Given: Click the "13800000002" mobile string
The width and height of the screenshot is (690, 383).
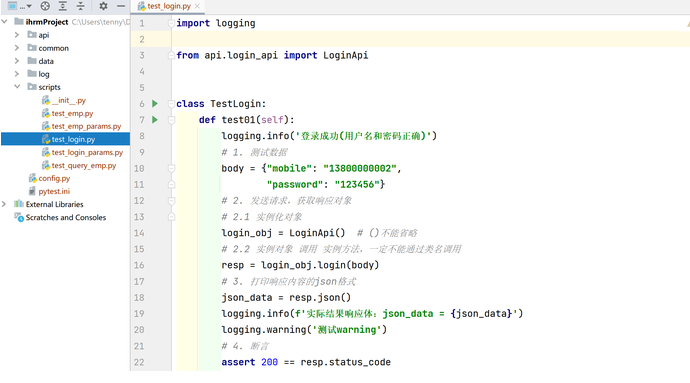Looking at the screenshot, I should pos(360,169).
